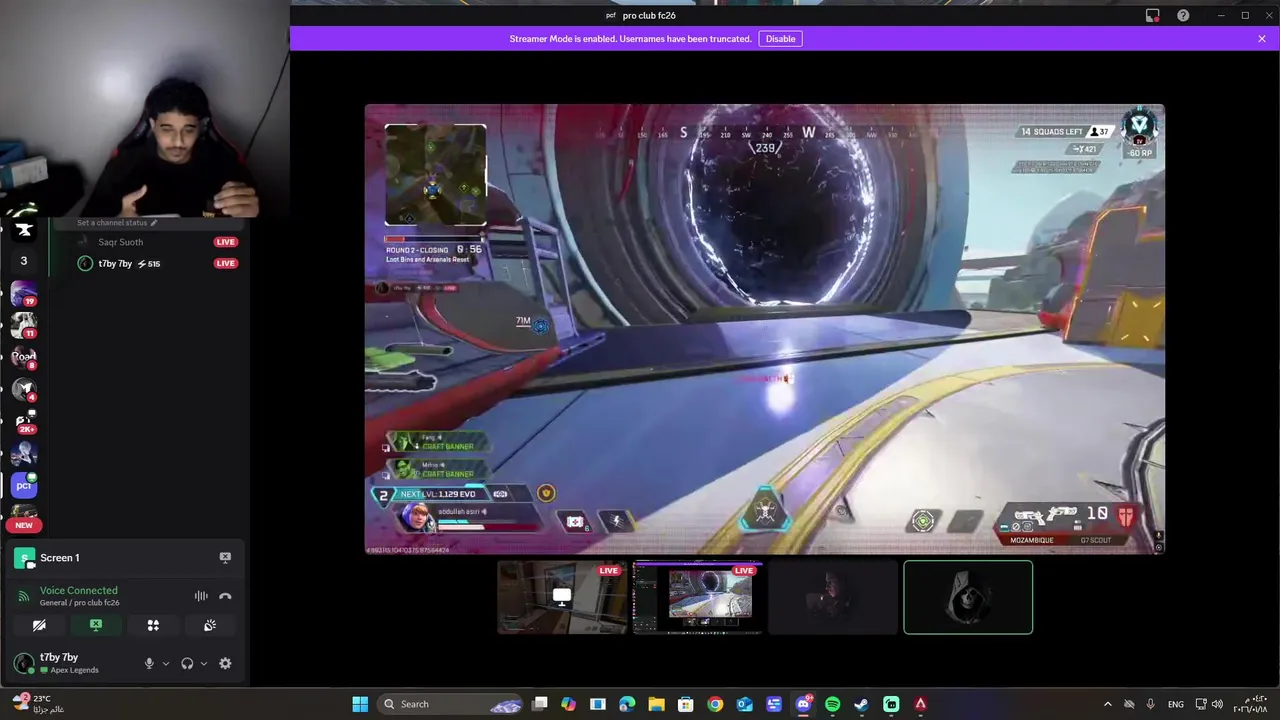Launch Copilot from the taskbar
The height and width of the screenshot is (720, 1280).
pos(569,704)
